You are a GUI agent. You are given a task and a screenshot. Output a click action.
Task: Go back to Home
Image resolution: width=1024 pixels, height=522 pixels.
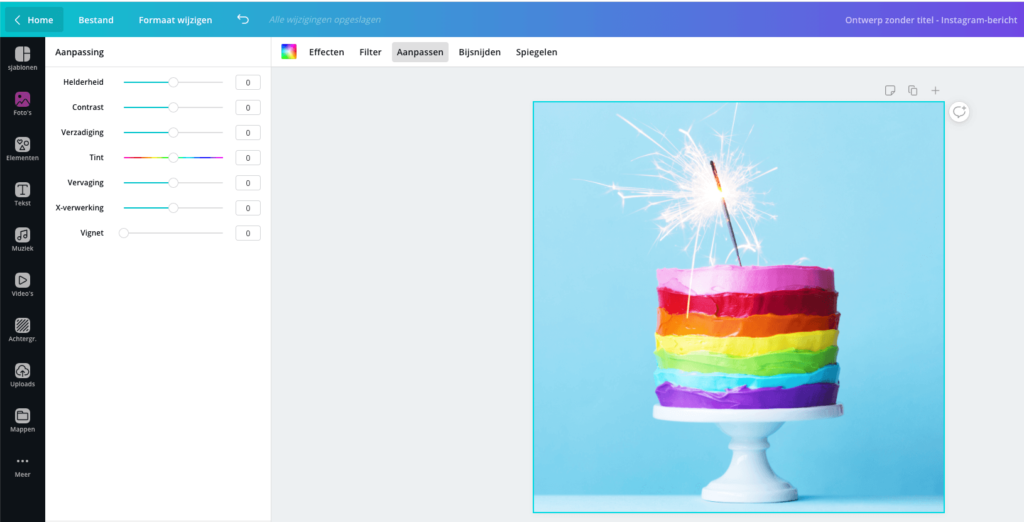point(34,20)
